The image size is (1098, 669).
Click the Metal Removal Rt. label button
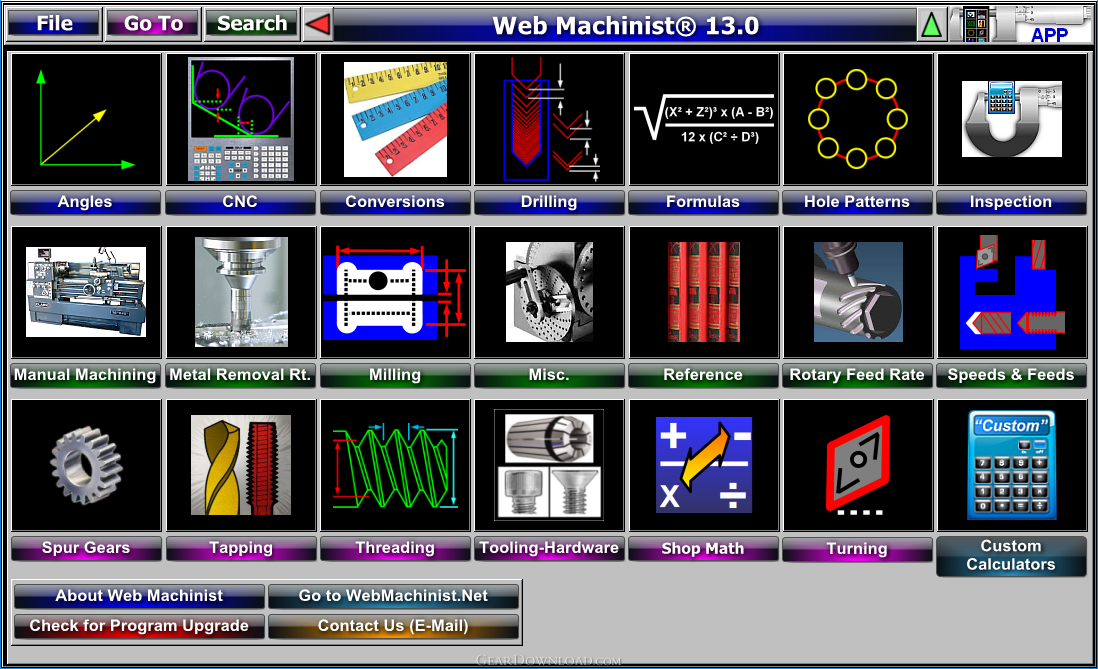240,375
